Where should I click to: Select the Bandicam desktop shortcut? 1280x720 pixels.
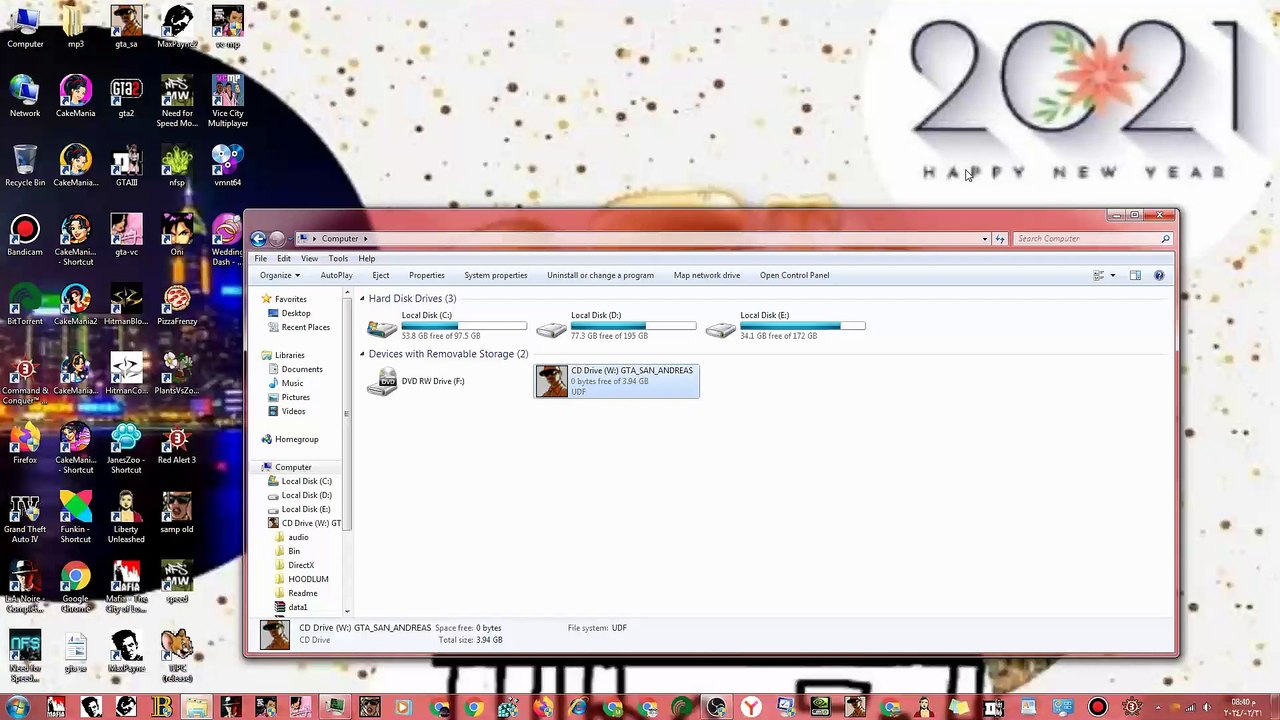pos(25,235)
